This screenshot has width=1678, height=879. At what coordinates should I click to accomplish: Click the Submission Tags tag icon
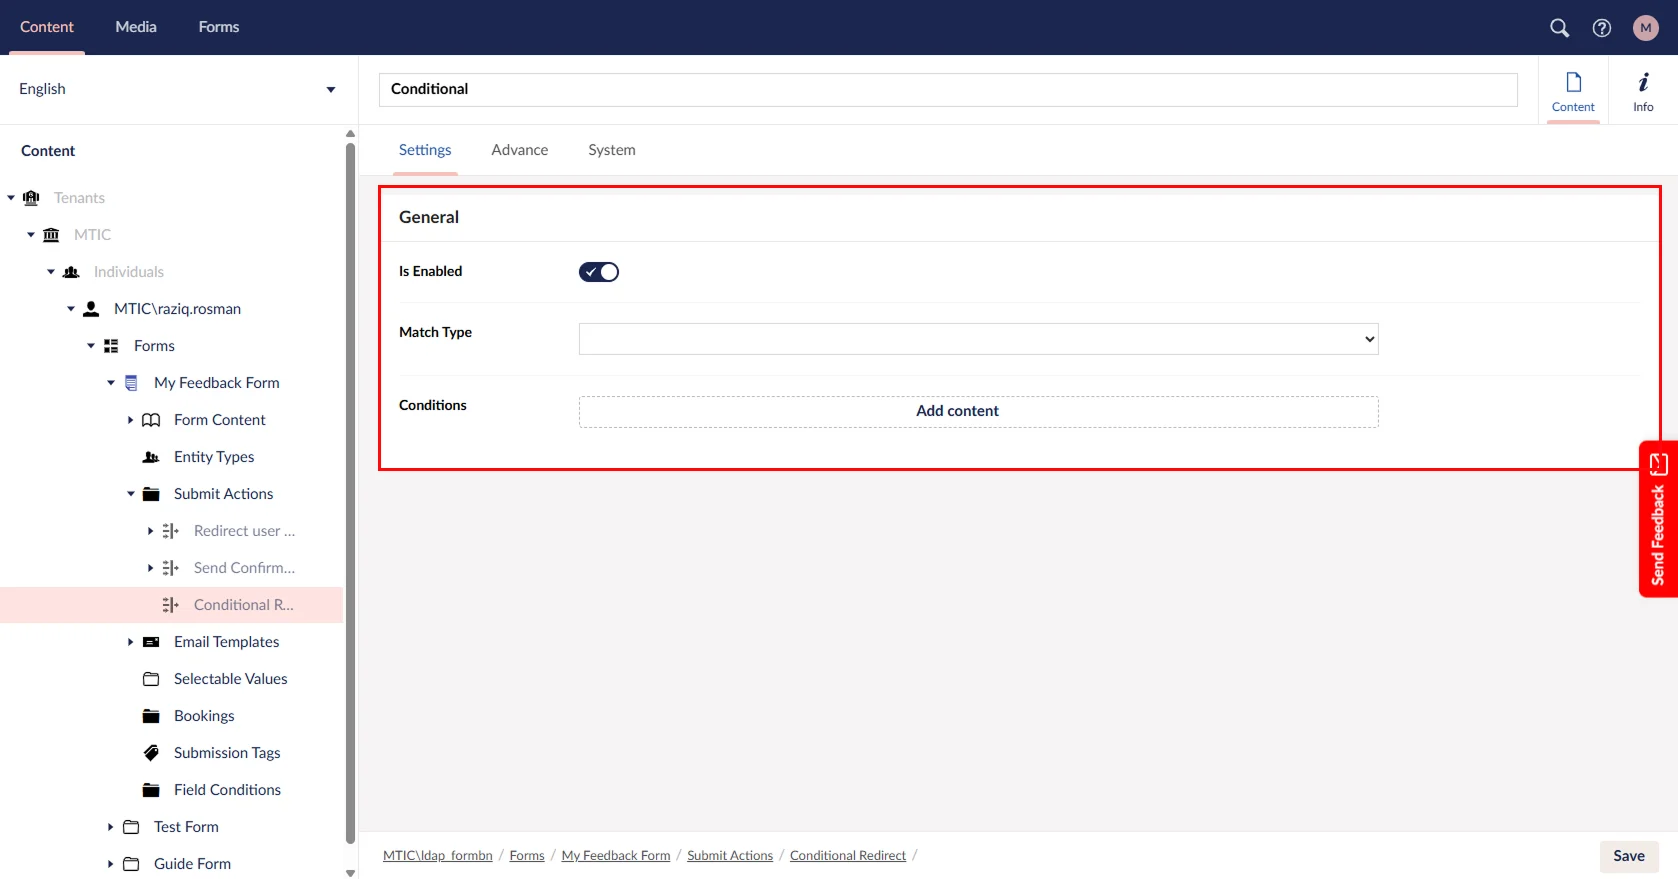151,753
